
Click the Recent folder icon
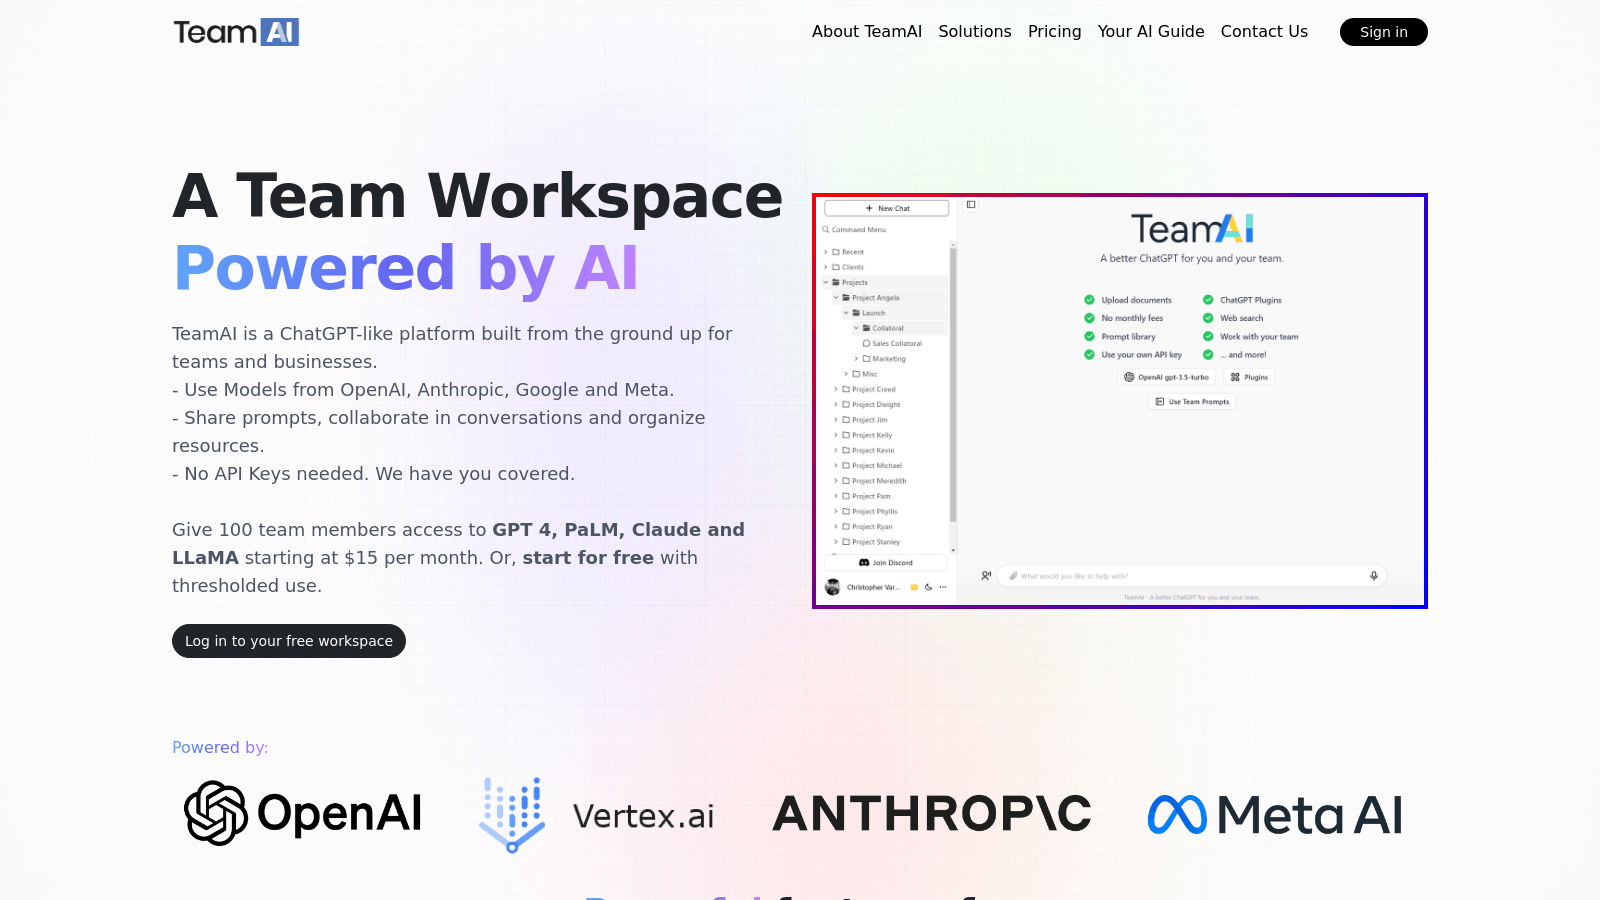pyautogui.click(x=836, y=252)
